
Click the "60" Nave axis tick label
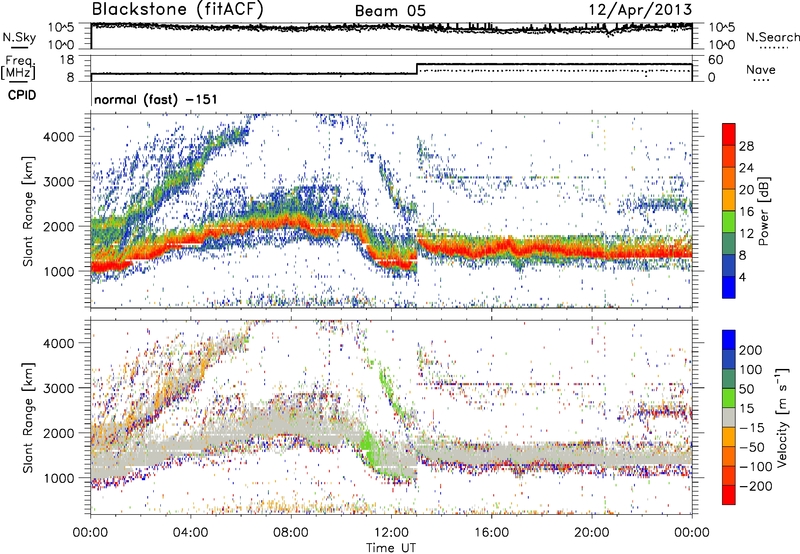pyautogui.click(x=715, y=60)
